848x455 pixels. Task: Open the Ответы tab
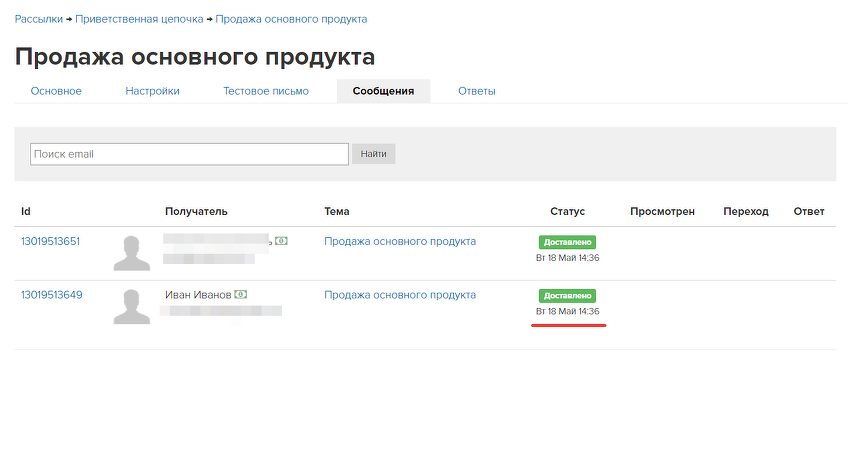tap(477, 91)
